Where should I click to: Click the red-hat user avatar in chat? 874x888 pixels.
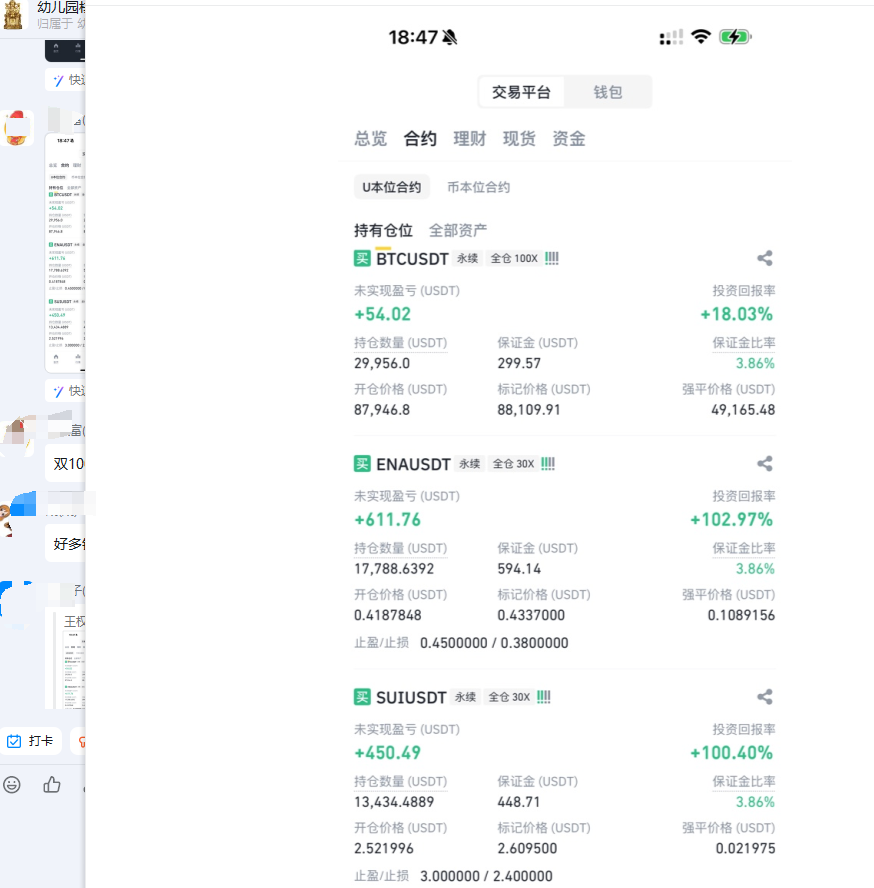[17, 128]
